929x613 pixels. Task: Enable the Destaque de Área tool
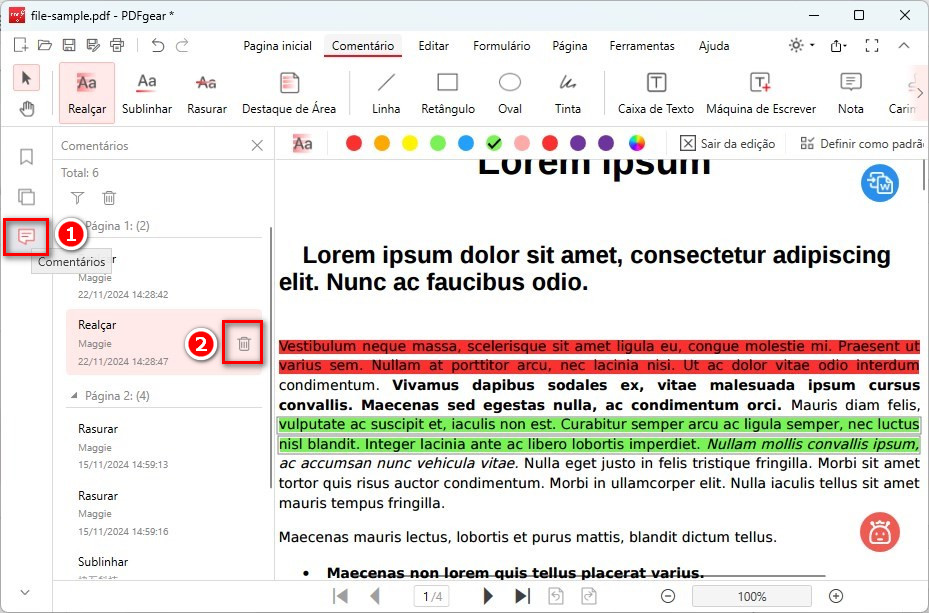pyautogui.click(x=289, y=93)
